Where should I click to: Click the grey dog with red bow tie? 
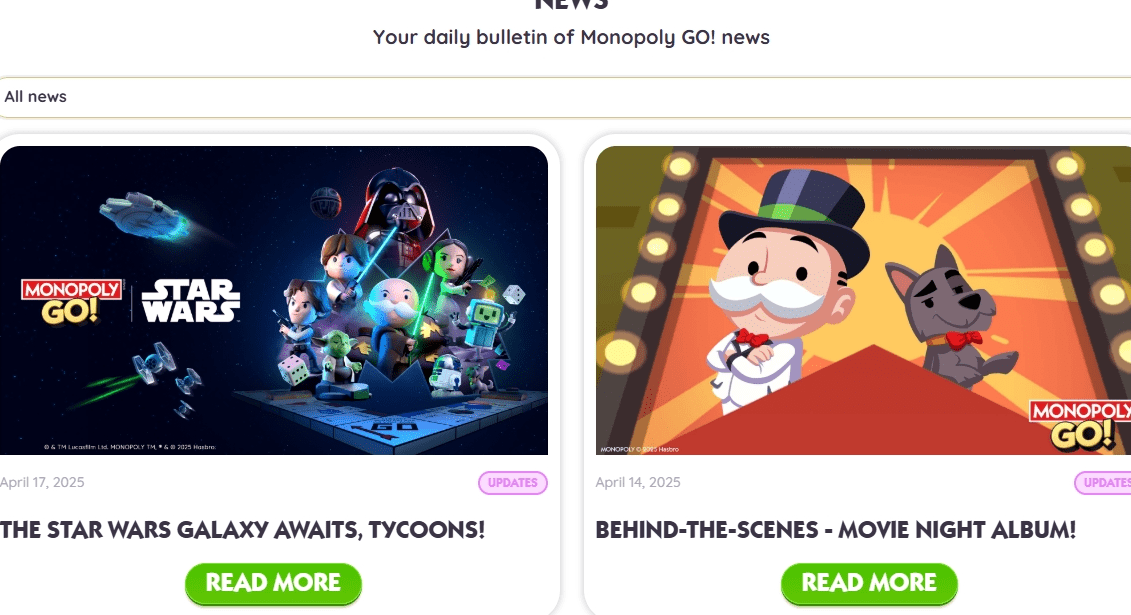(x=946, y=315)
